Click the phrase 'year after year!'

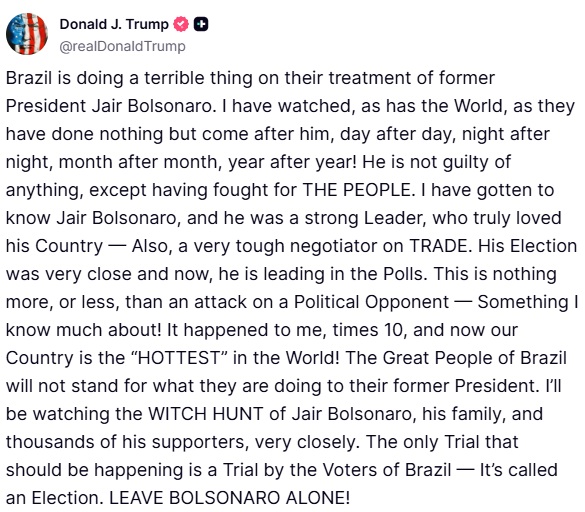292,162
